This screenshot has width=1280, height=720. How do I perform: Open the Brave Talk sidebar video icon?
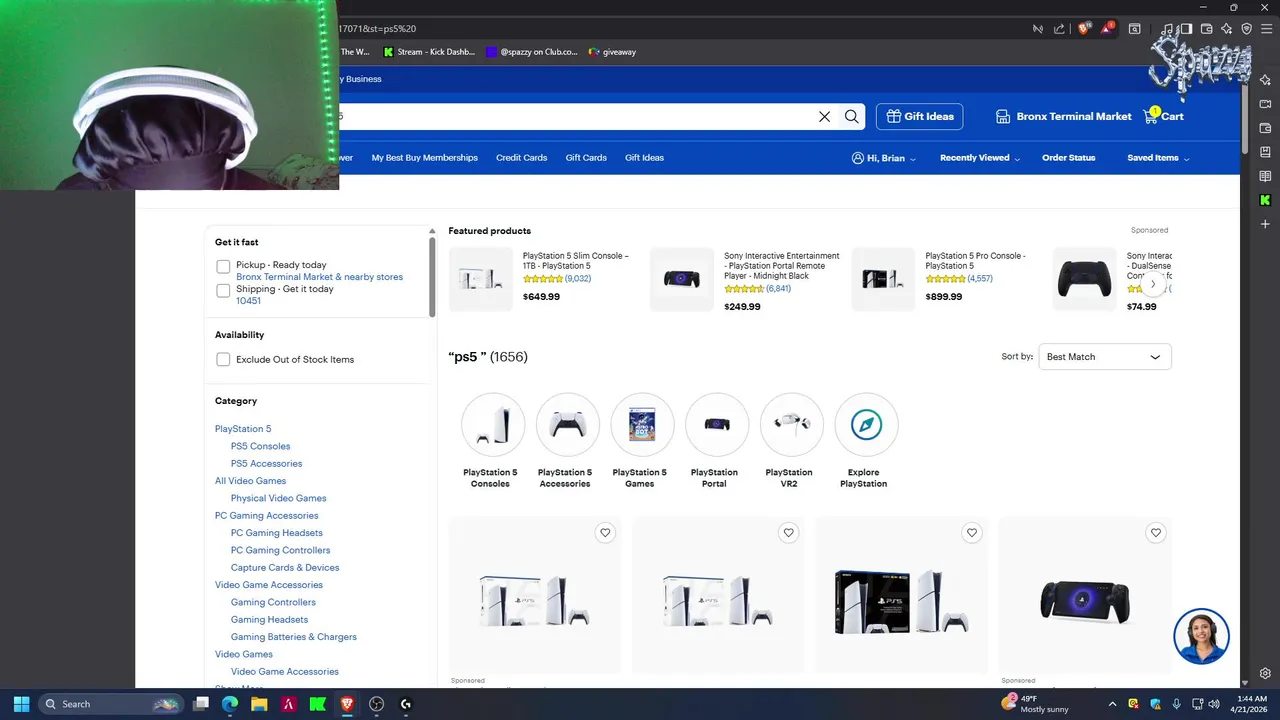tap(1265, 104)
